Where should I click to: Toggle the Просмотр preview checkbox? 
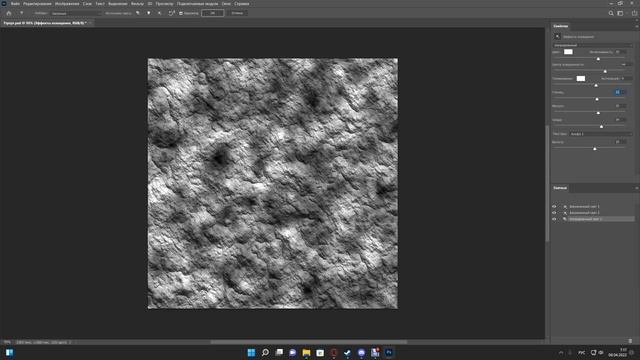181,13
